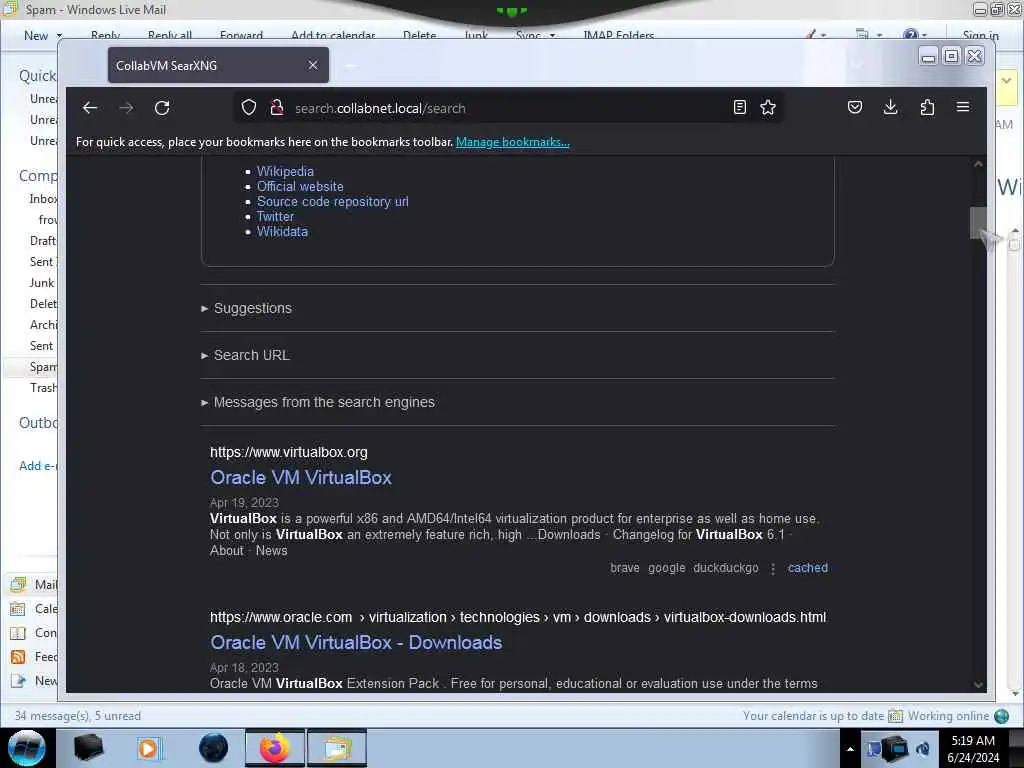Open the Windows Start button

pyautogui.click(x=27, y=748)
